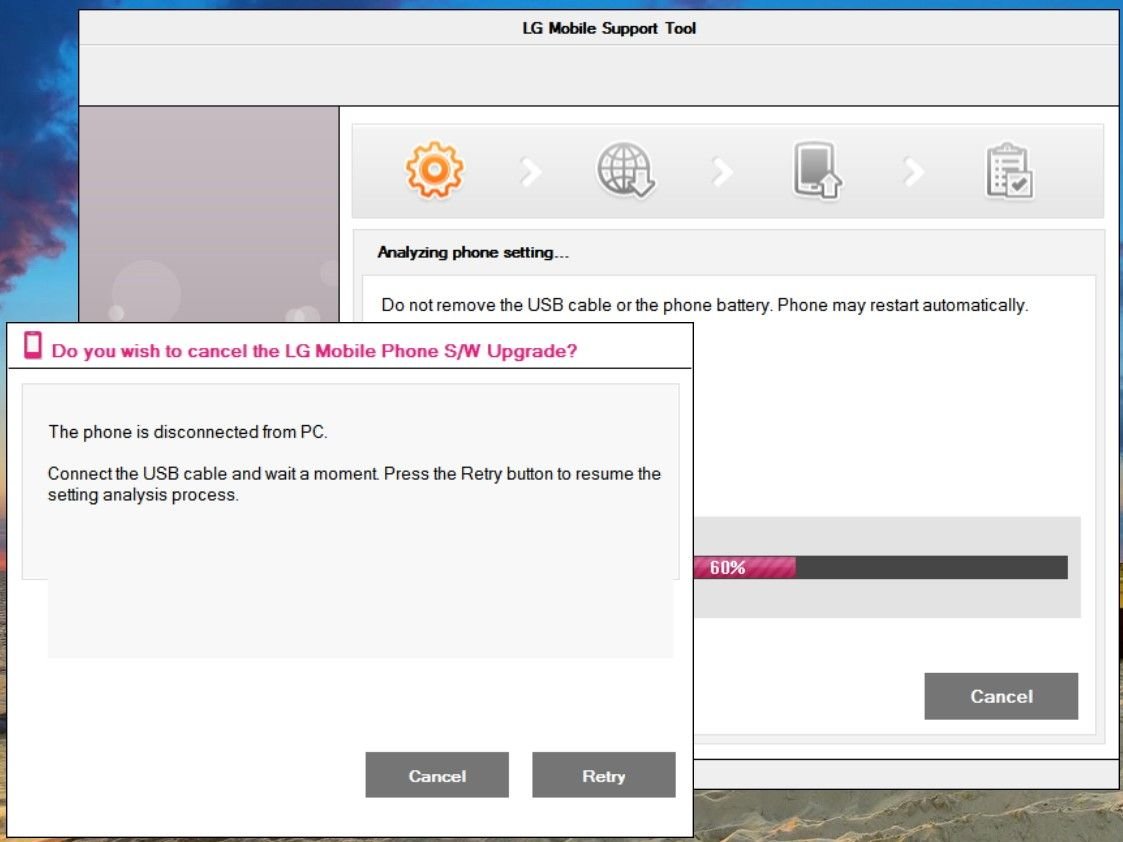Viewport: 1123px width, 842px height.
Task: Click the arrow between the phone and clipboard steps
Action: pyautogui.click(x=914, y=172)
